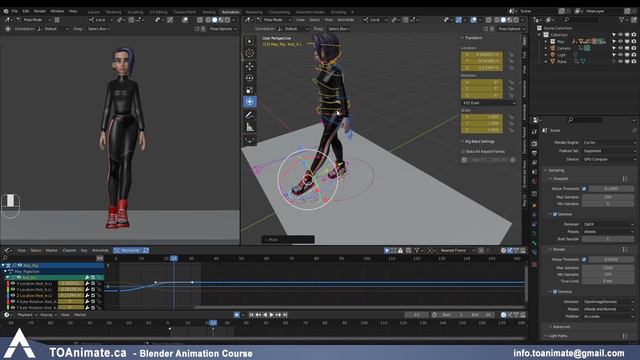Play the animation in reverse
This screenshot has height=360, width=640.
coord(265,315)
